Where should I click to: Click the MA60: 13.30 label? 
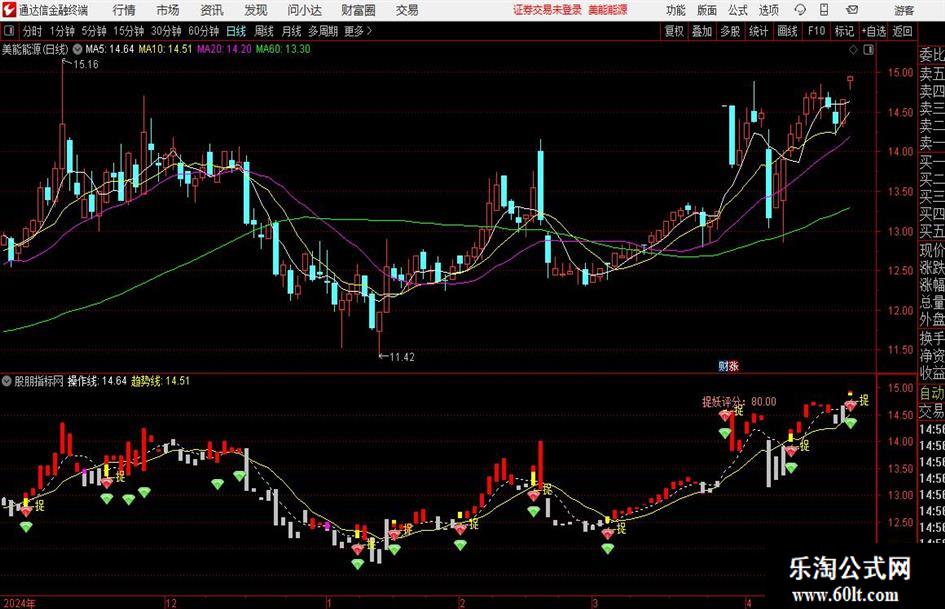click(x=283, y=49)
